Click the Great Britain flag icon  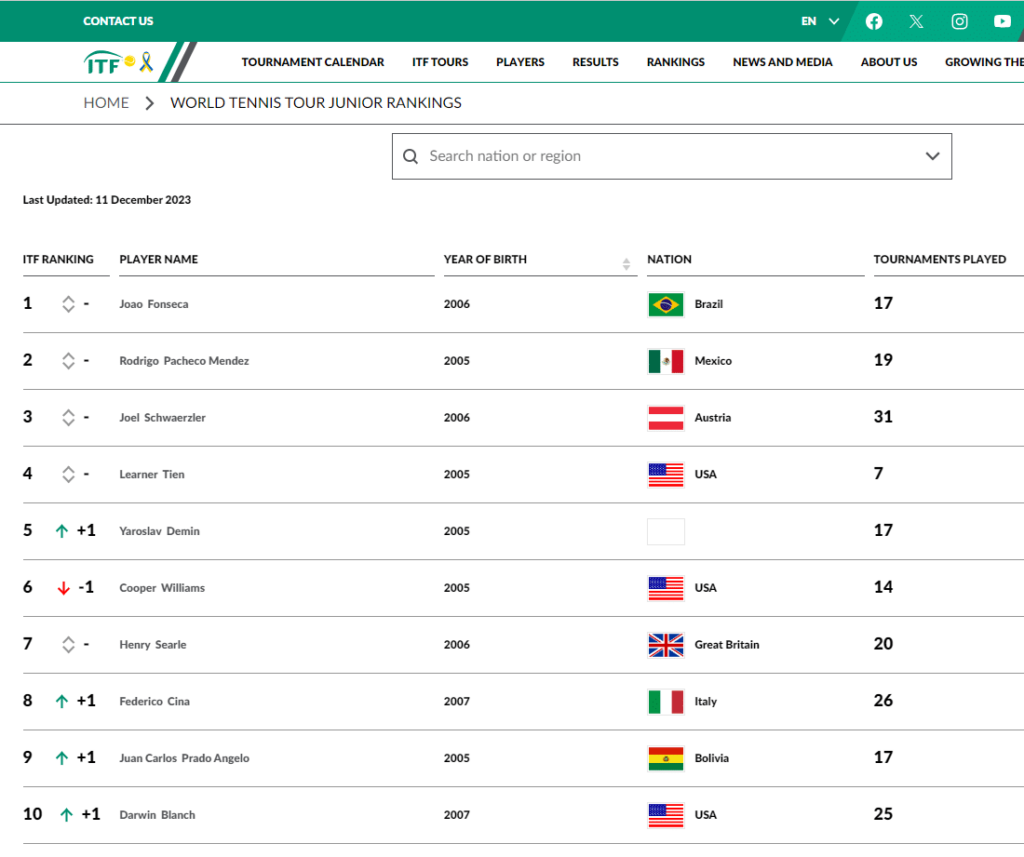pos(665,645)
